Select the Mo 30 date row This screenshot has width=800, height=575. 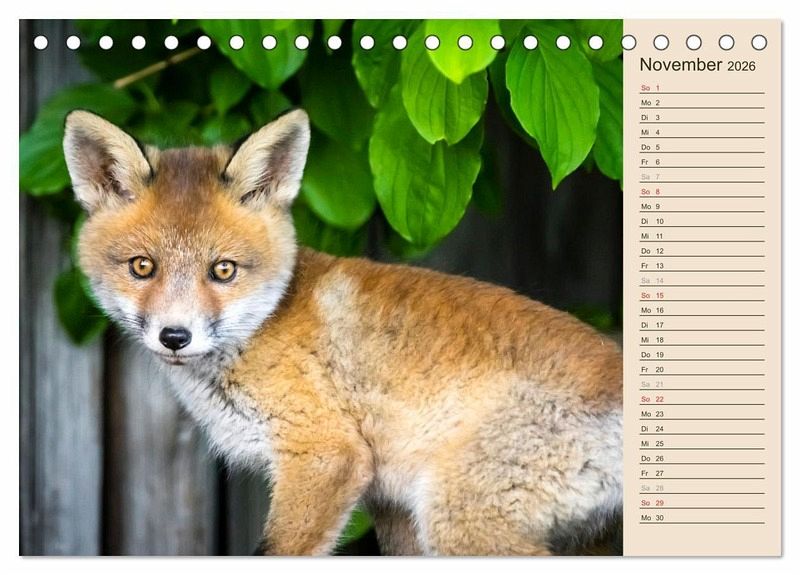click(701, 518)
